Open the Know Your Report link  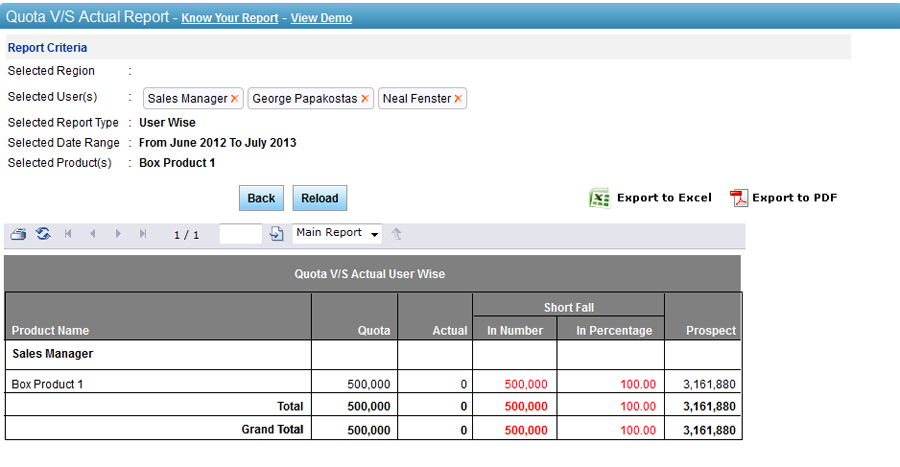(229, 18)
